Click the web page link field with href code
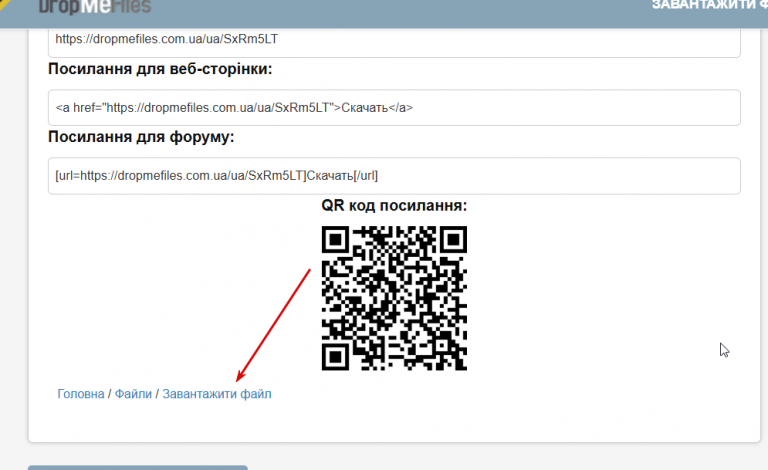Image resolution: width=768 pixels, height=470 pixels. click(394, 108)
